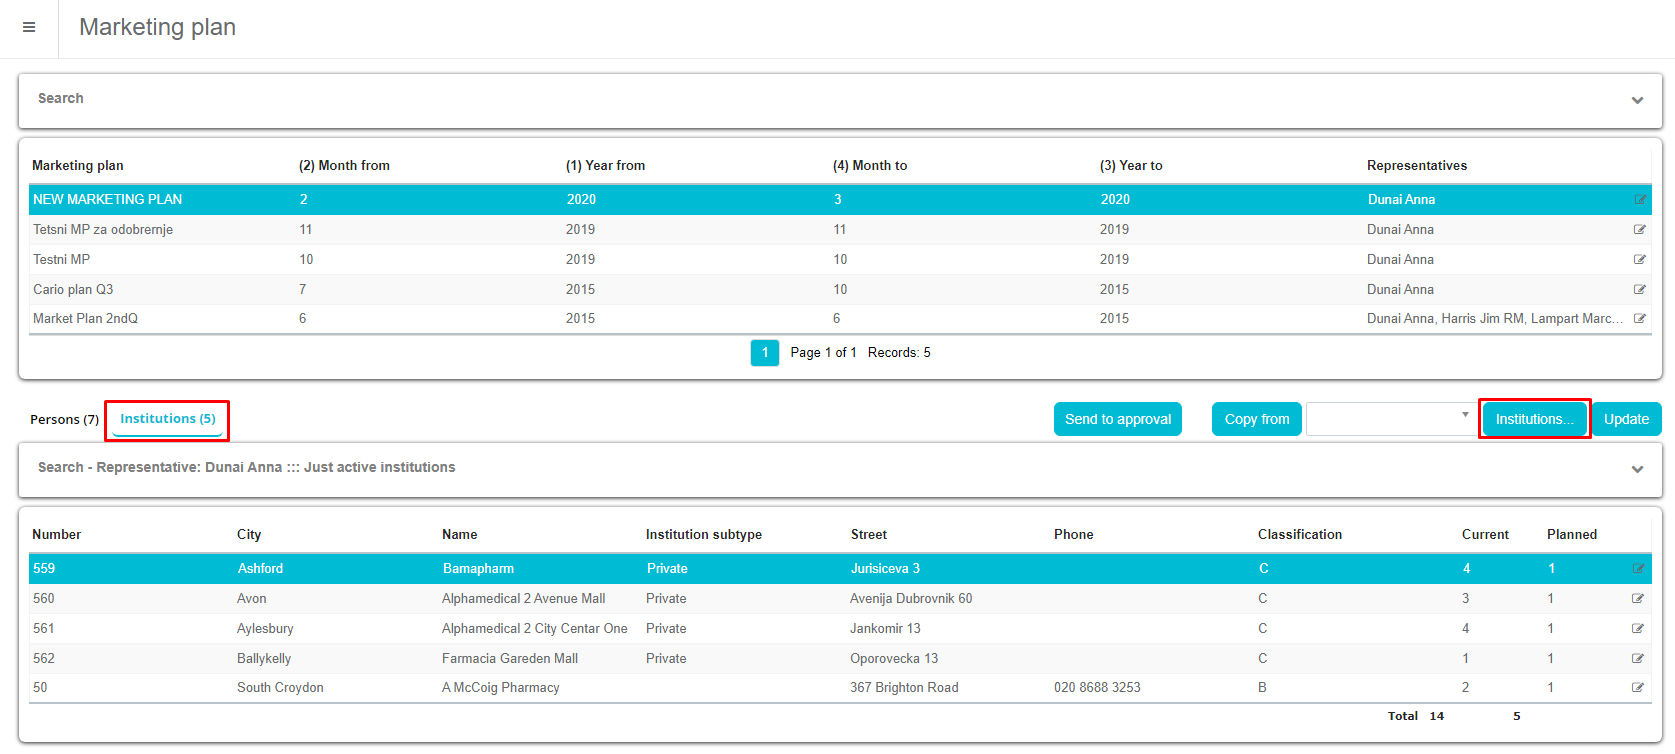Screen dimensions: 1675x754
Task: Click the Institutions... button
Action: pyautogui.click(x=1533, y=419)
